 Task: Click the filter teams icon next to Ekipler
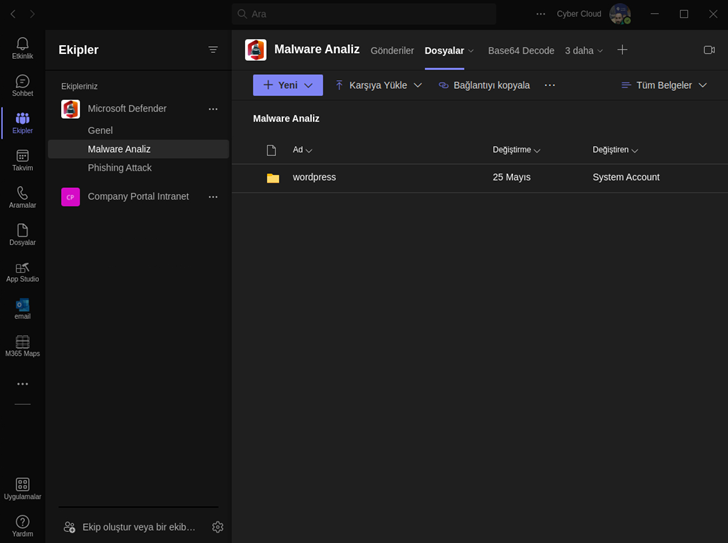click(213, 50)
